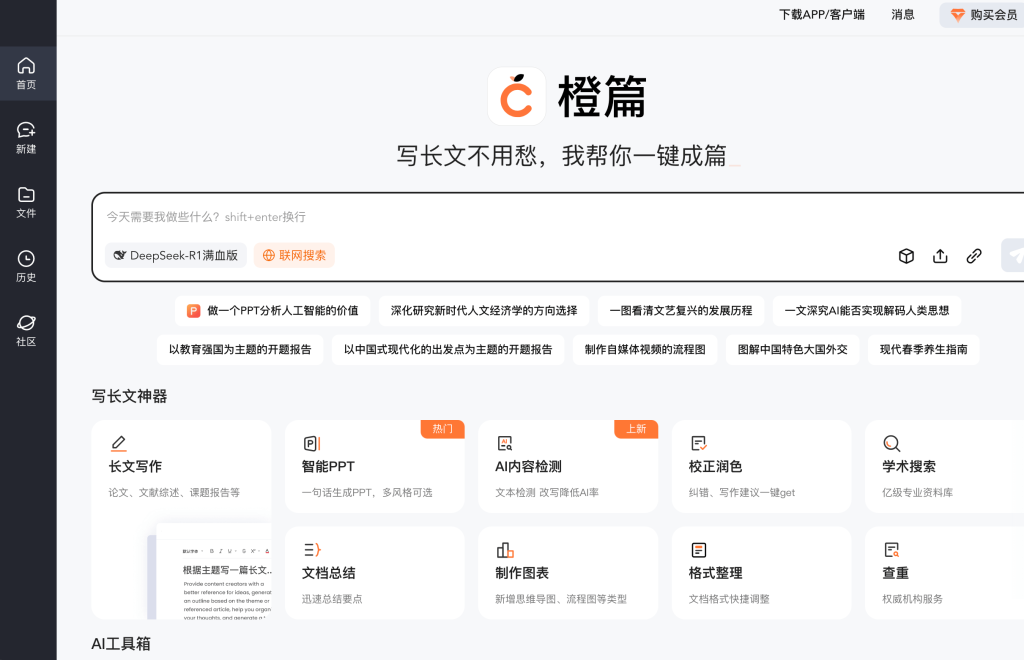
Task: Click the cube icon in the input box
Action: (906, 256)
